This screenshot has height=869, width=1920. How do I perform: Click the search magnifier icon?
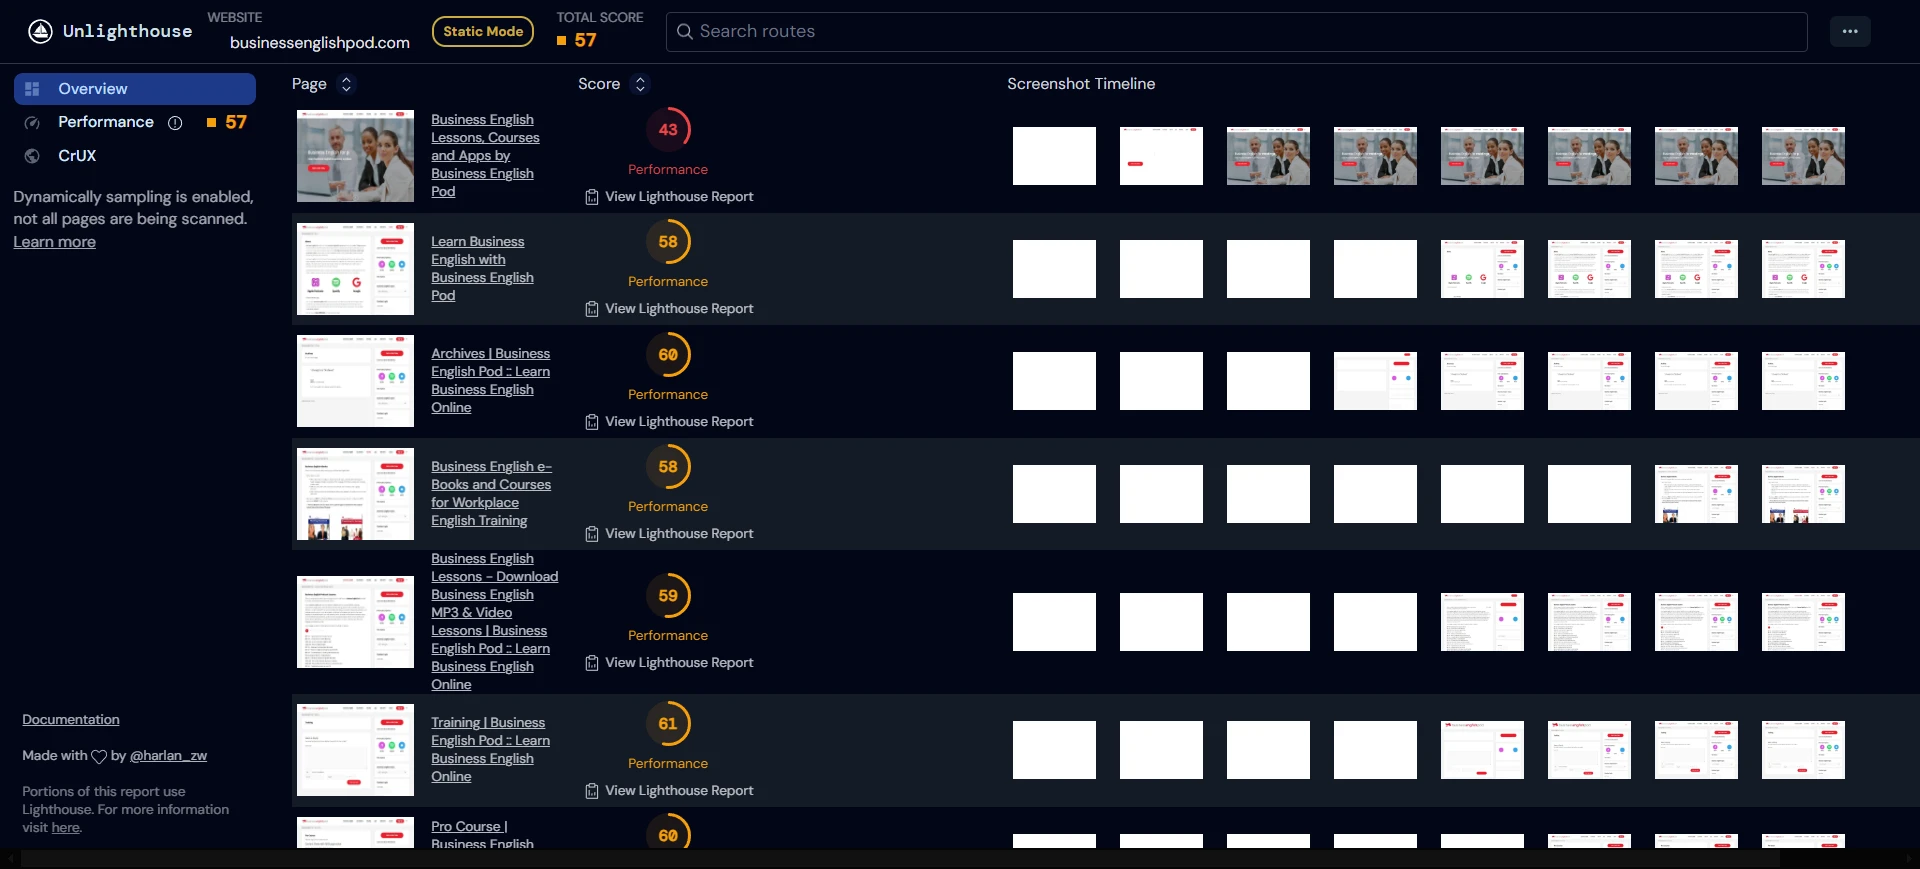tap(685, 32)
